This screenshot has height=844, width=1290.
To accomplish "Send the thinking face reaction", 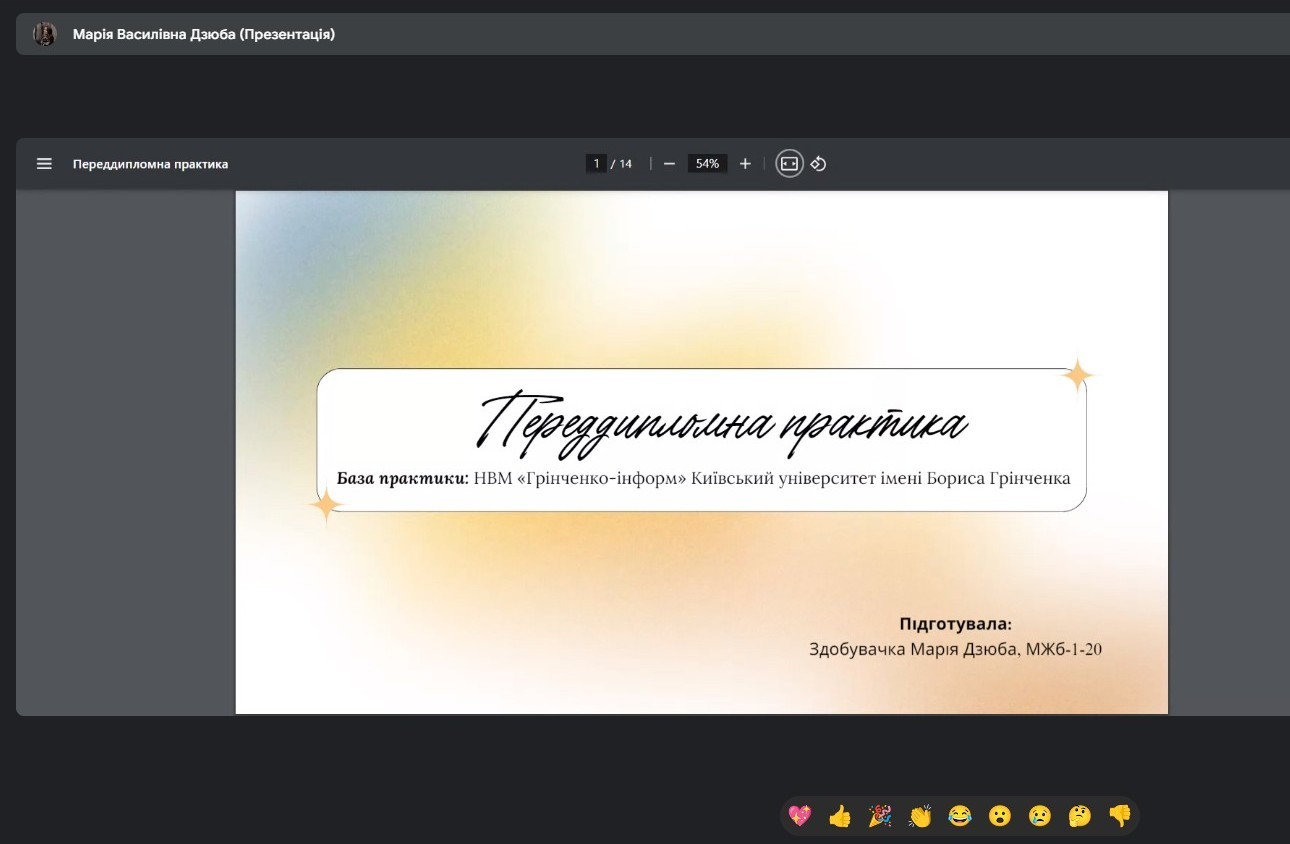I will pos(1080,816).
